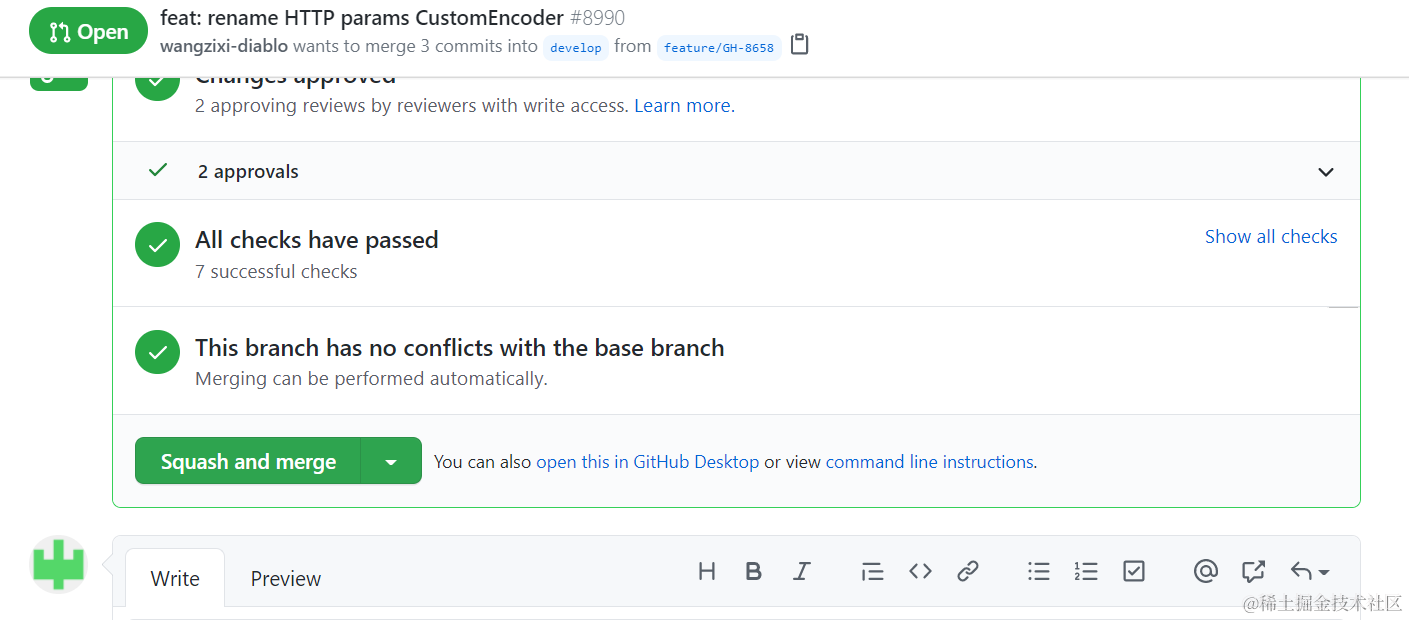Click pull request number #8990
Screen dimensions: 1409x620
[x=598, y=18]
